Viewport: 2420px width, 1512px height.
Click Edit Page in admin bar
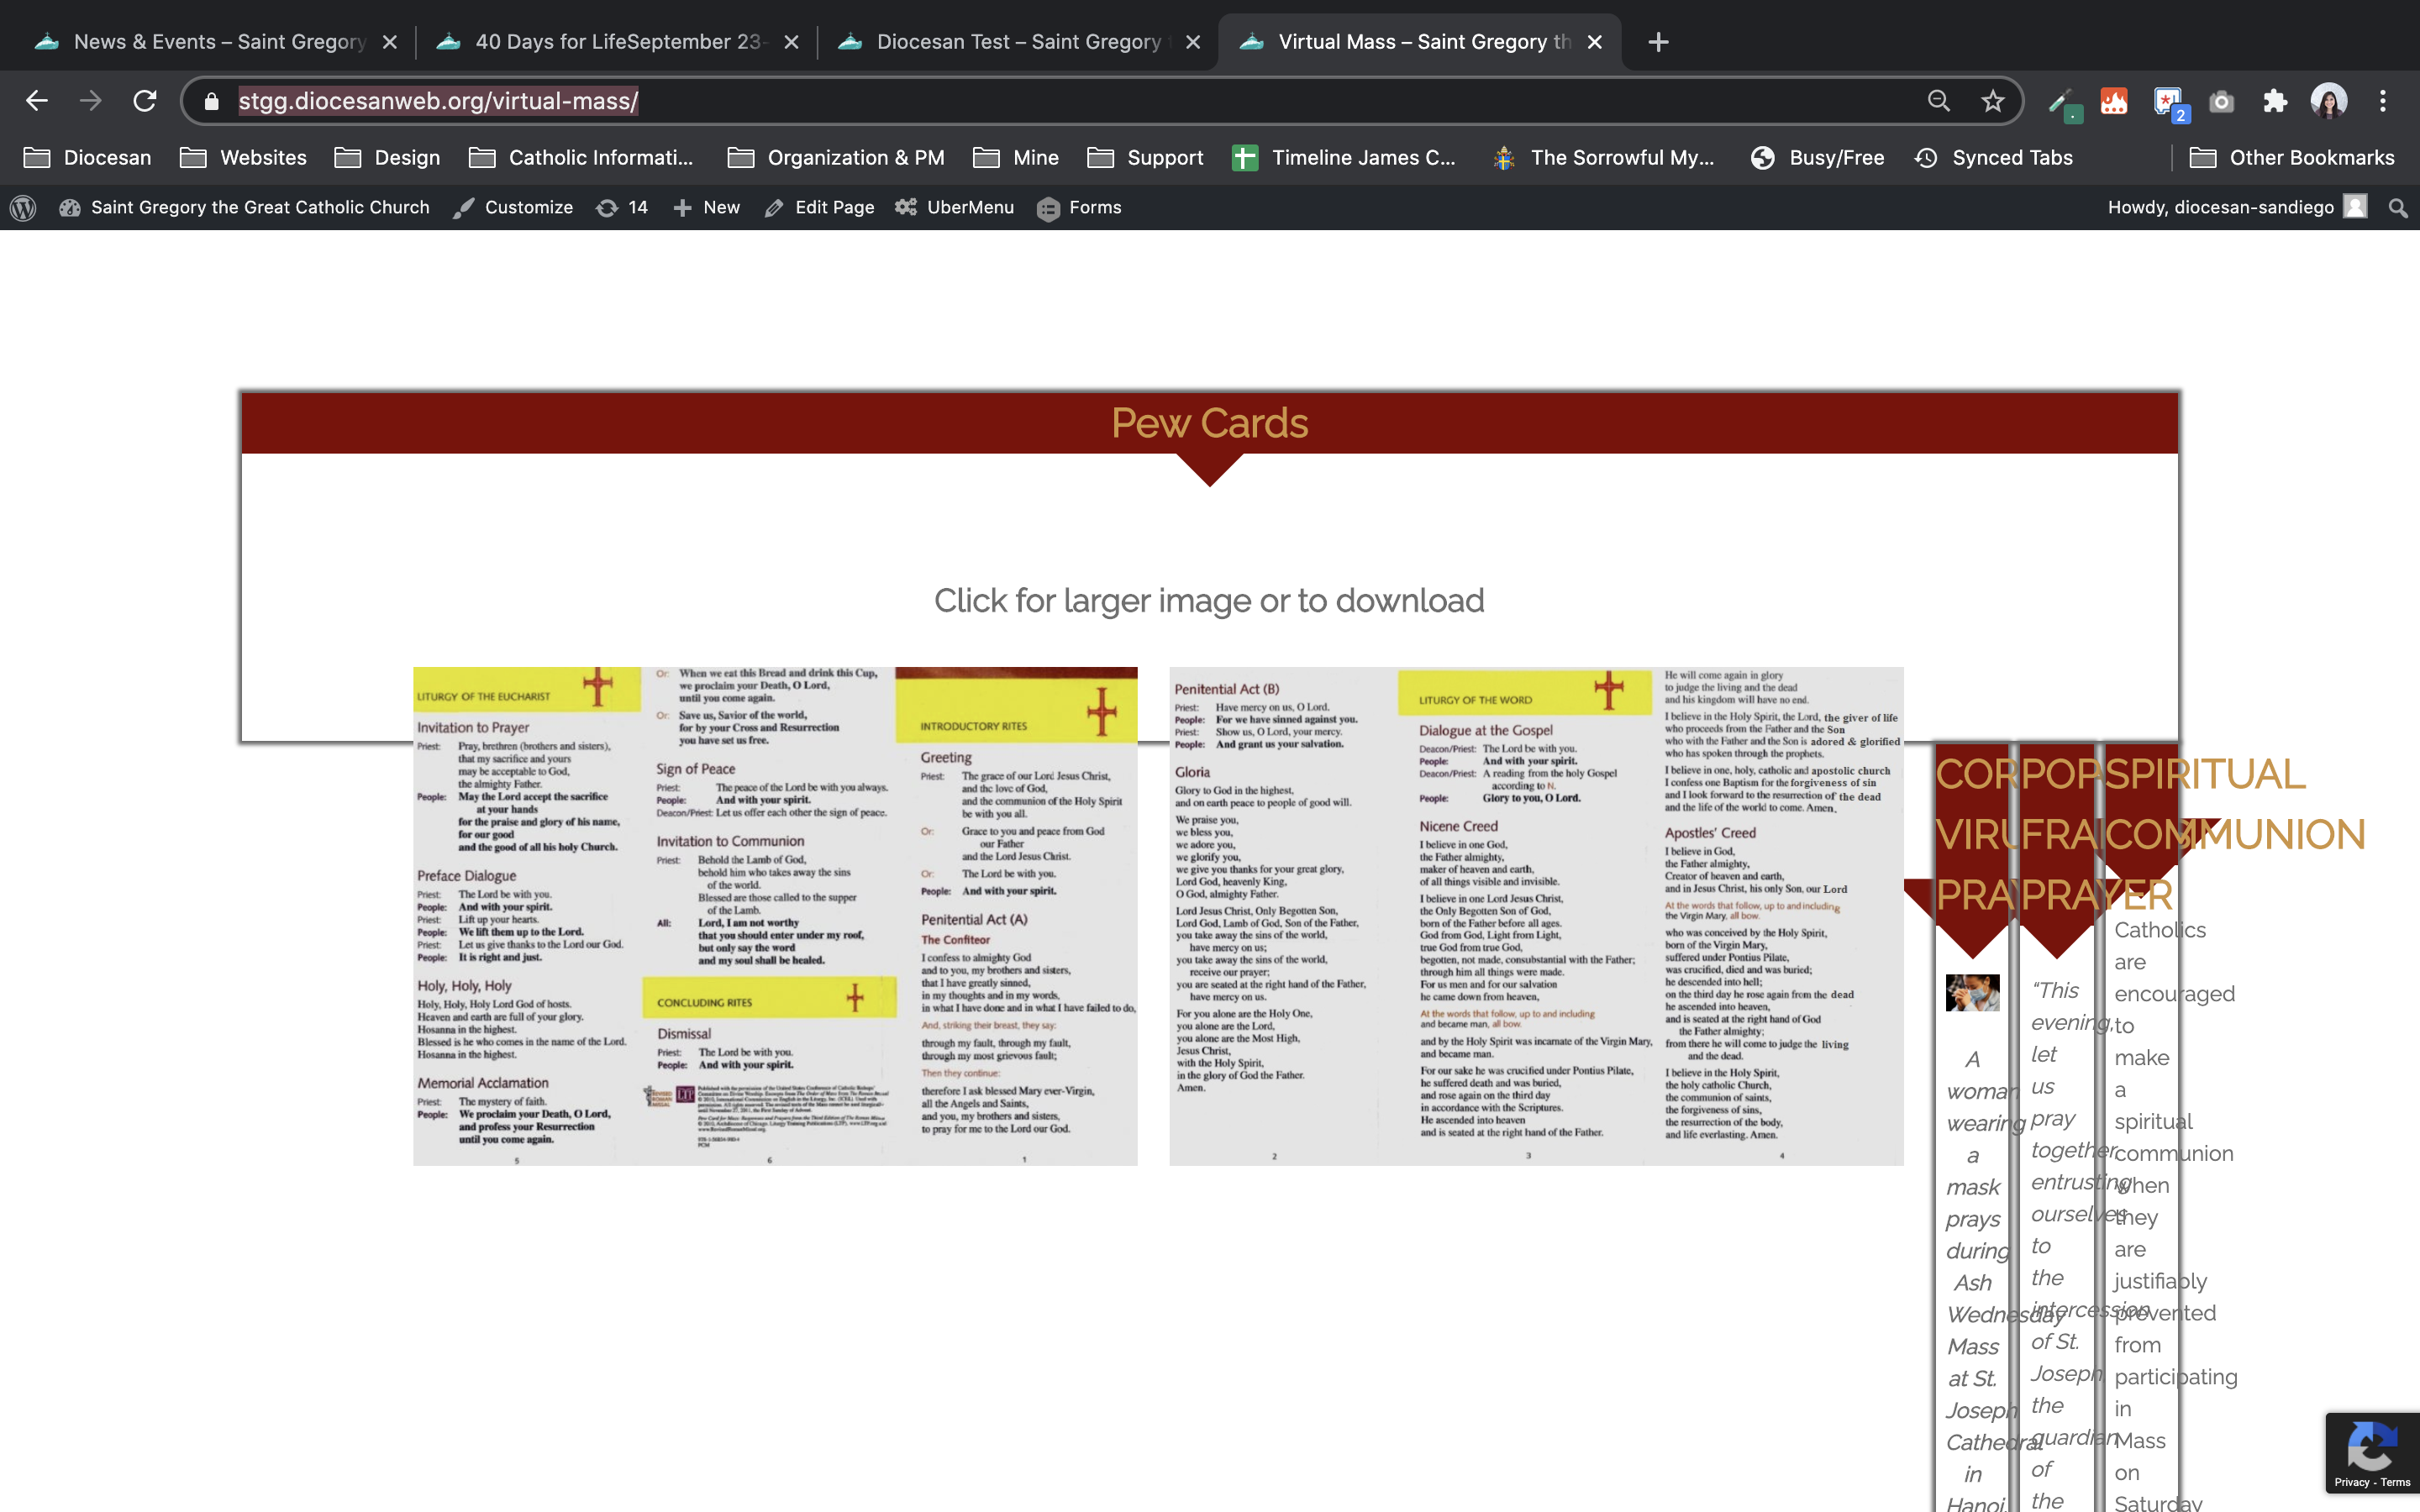click(819, 207)
